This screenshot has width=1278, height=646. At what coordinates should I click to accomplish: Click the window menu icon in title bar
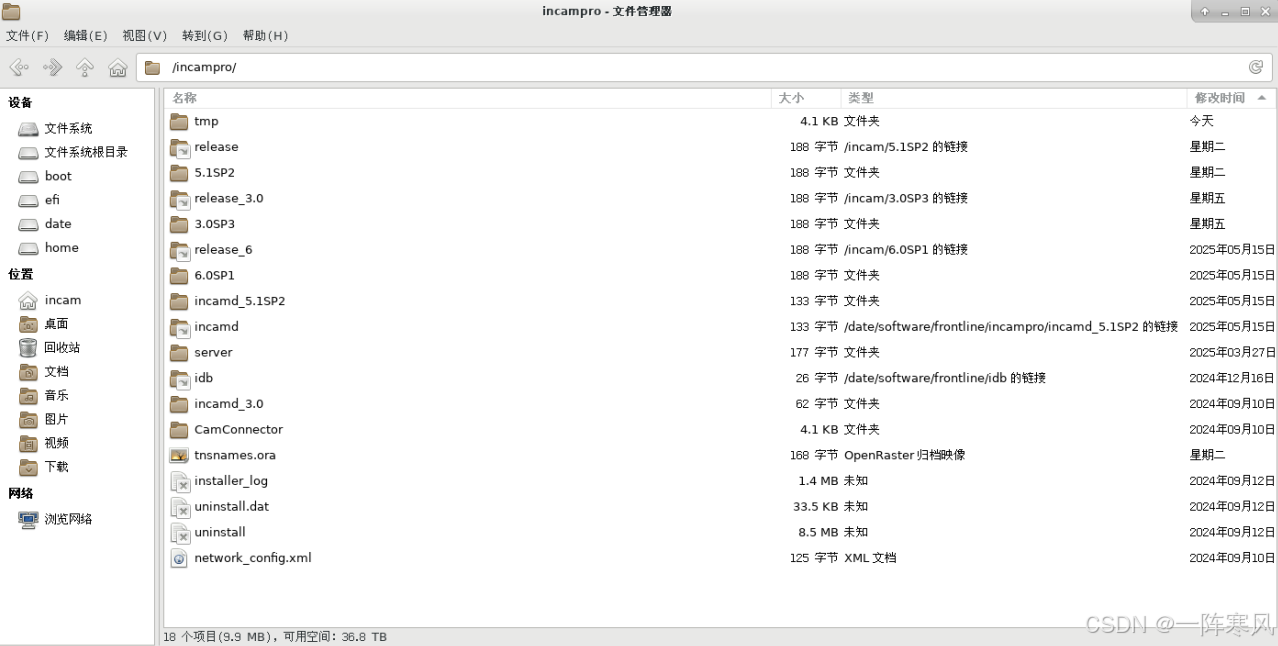[x=11, y=11]
